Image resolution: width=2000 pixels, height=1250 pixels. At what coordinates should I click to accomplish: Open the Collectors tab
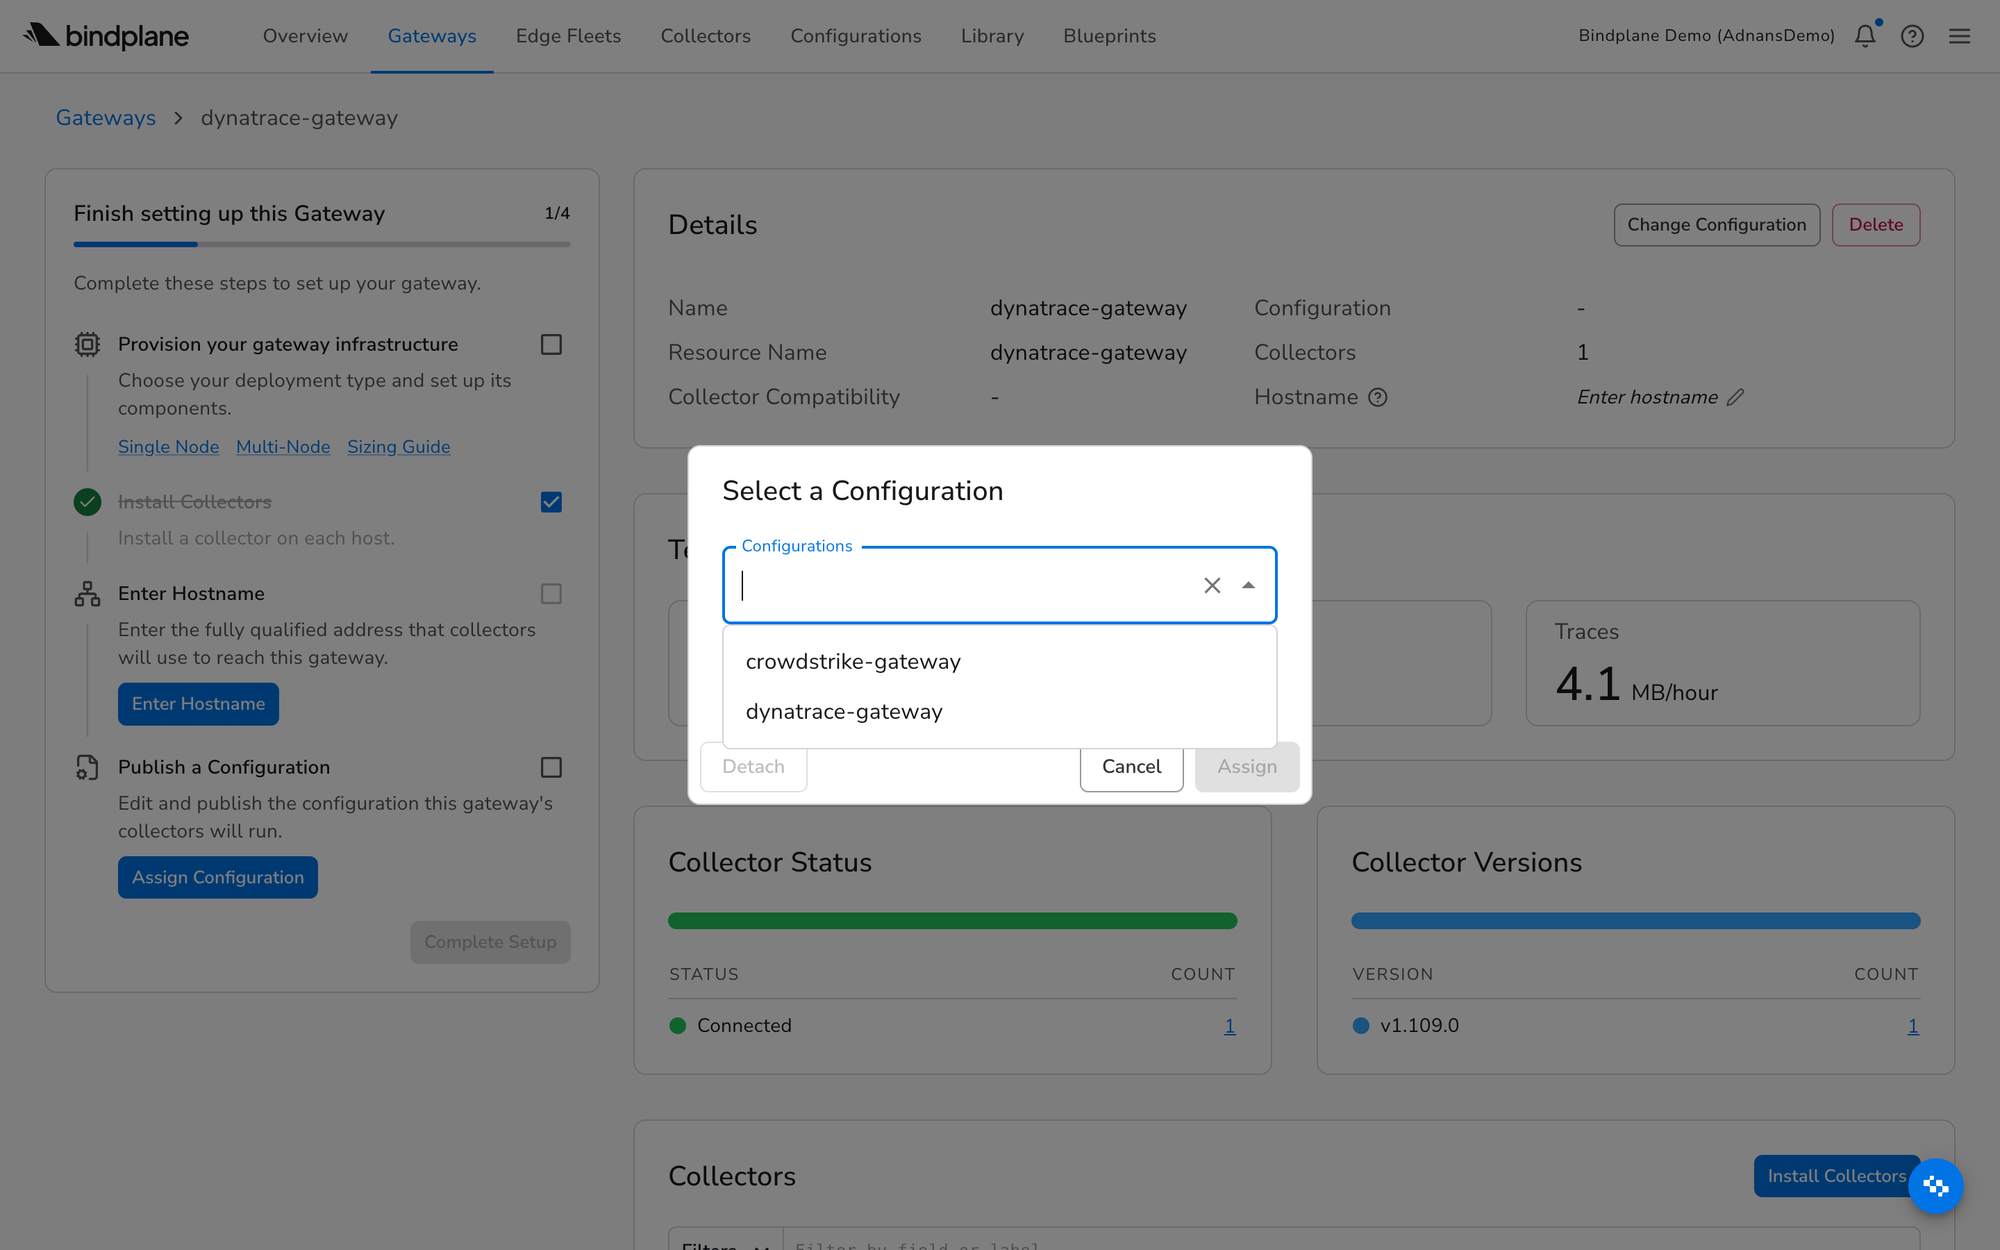705,36
